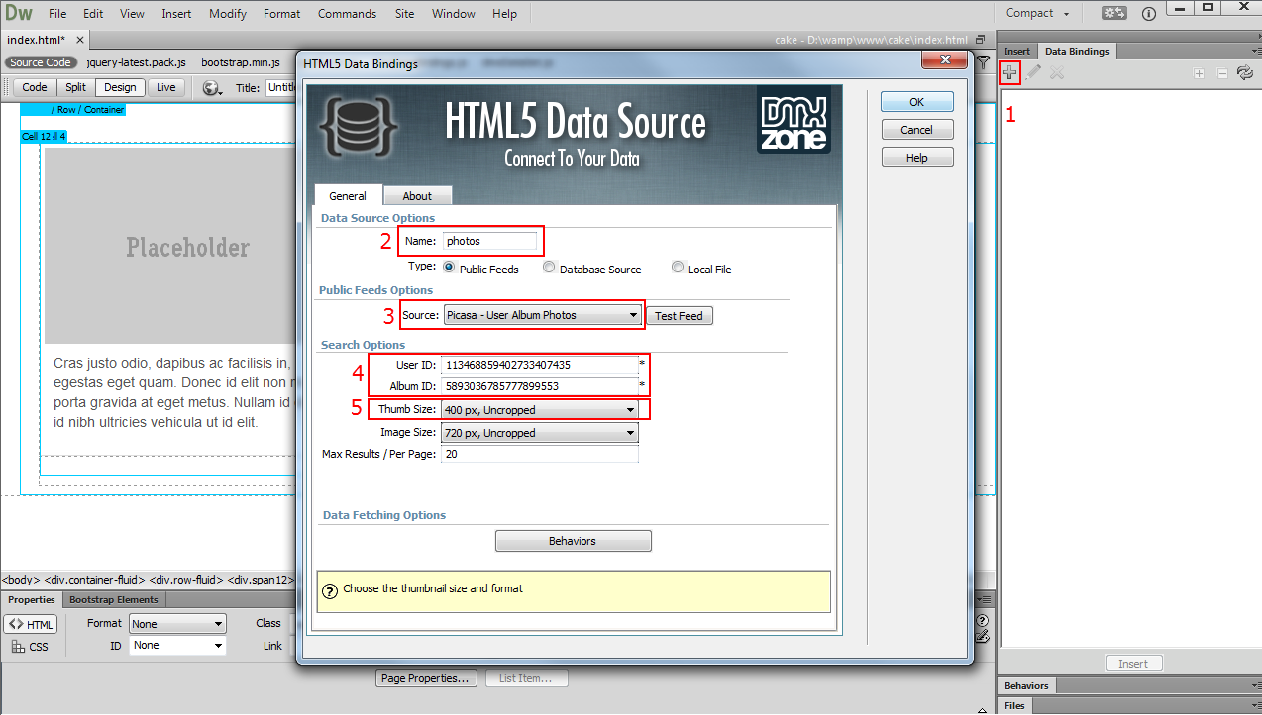The image size is (1262, 715).
Task: Close the index.html document tab
Action: point(80,40)
